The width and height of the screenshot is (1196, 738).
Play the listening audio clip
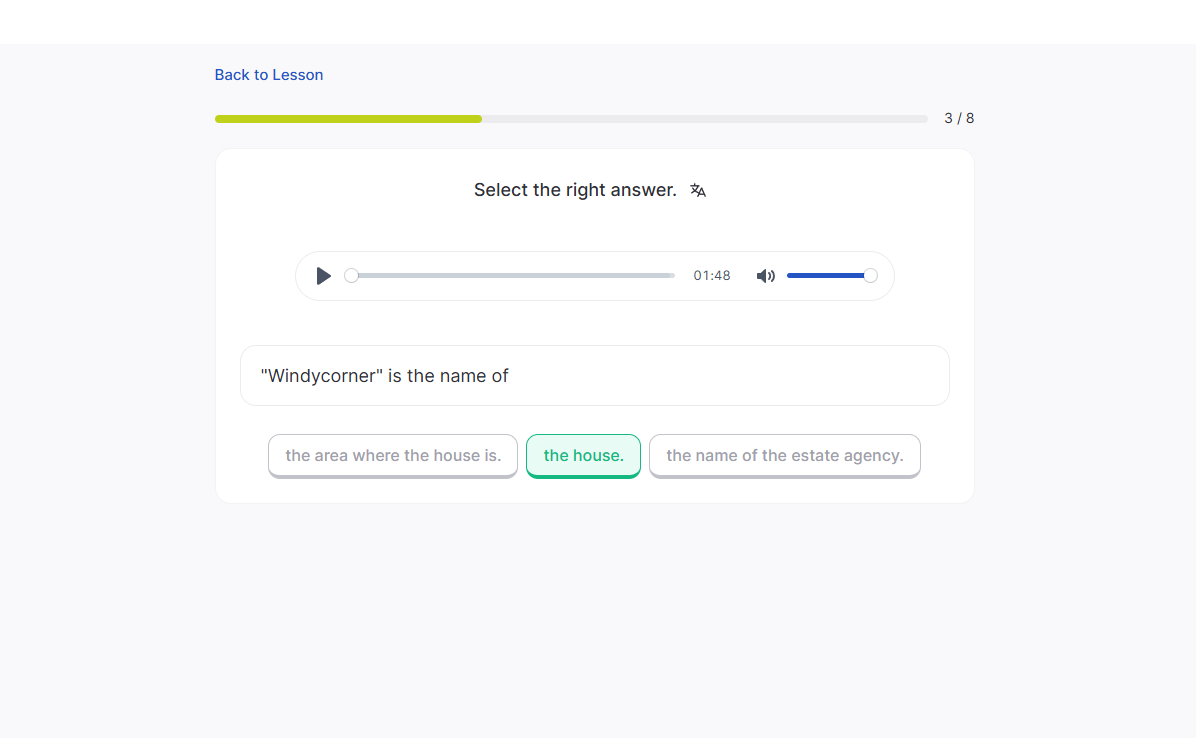coord(323,276)
